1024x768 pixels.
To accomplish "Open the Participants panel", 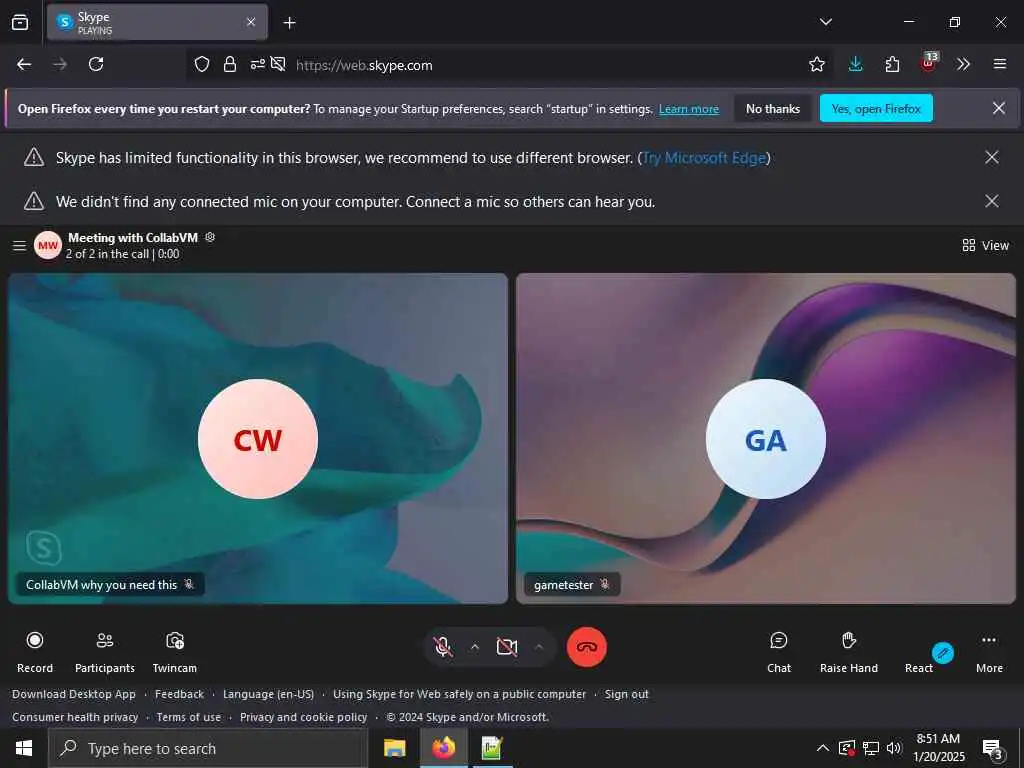I will 104,651.
